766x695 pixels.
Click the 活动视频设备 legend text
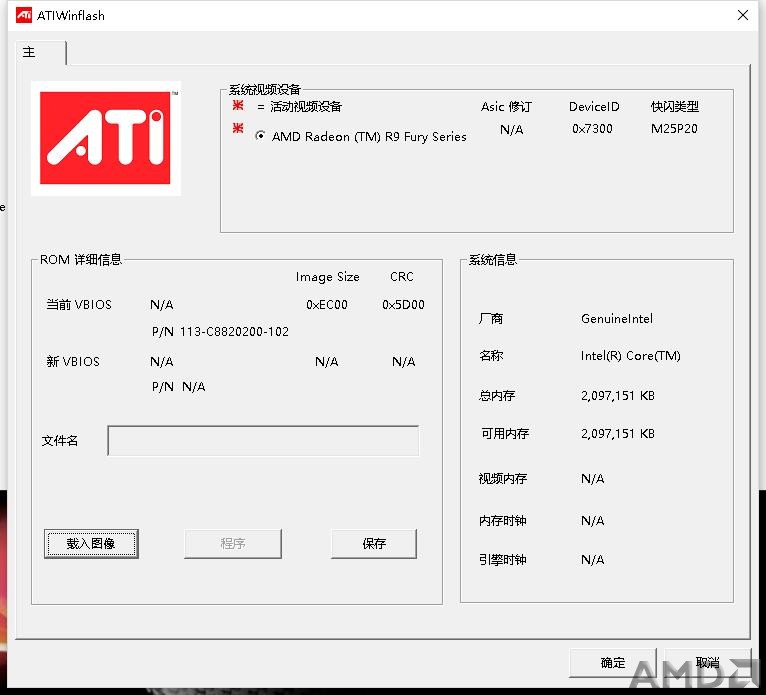306,106
